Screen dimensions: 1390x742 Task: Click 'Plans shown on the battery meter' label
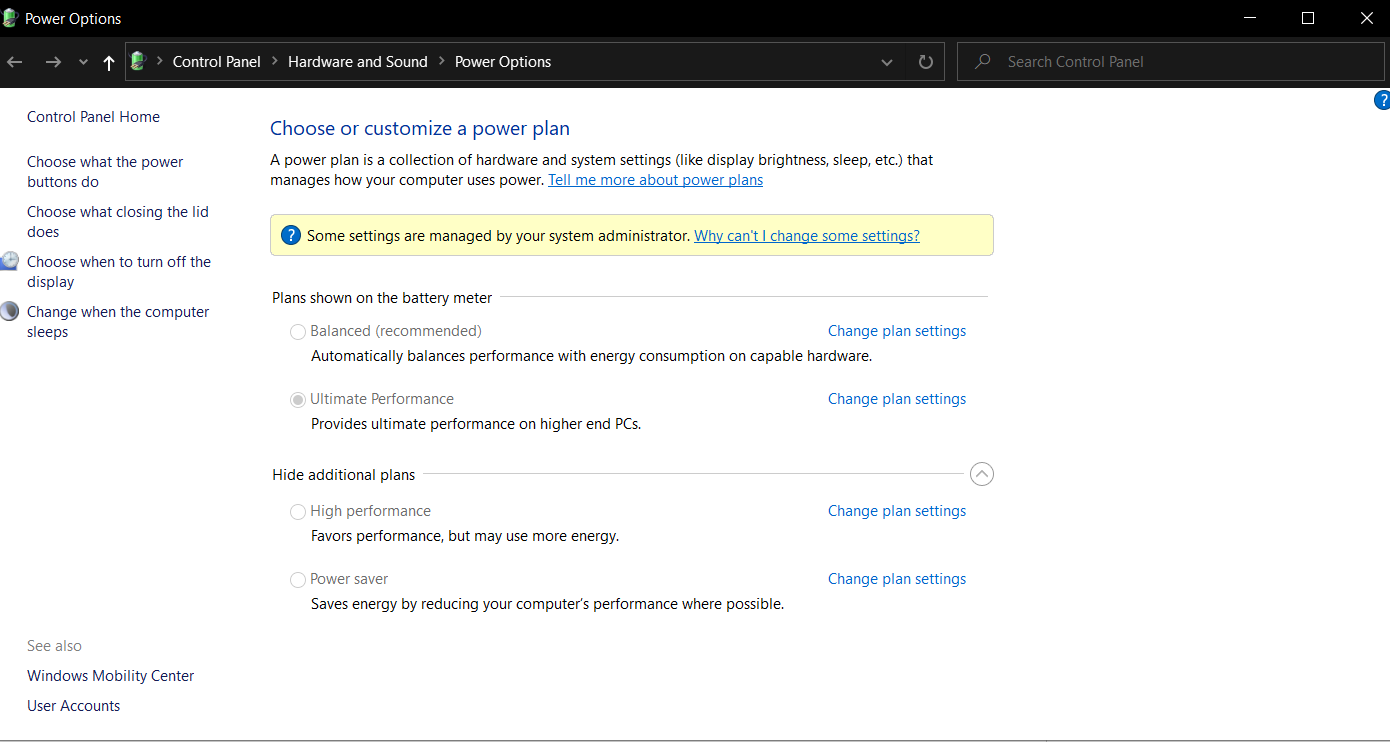(382, 298)
